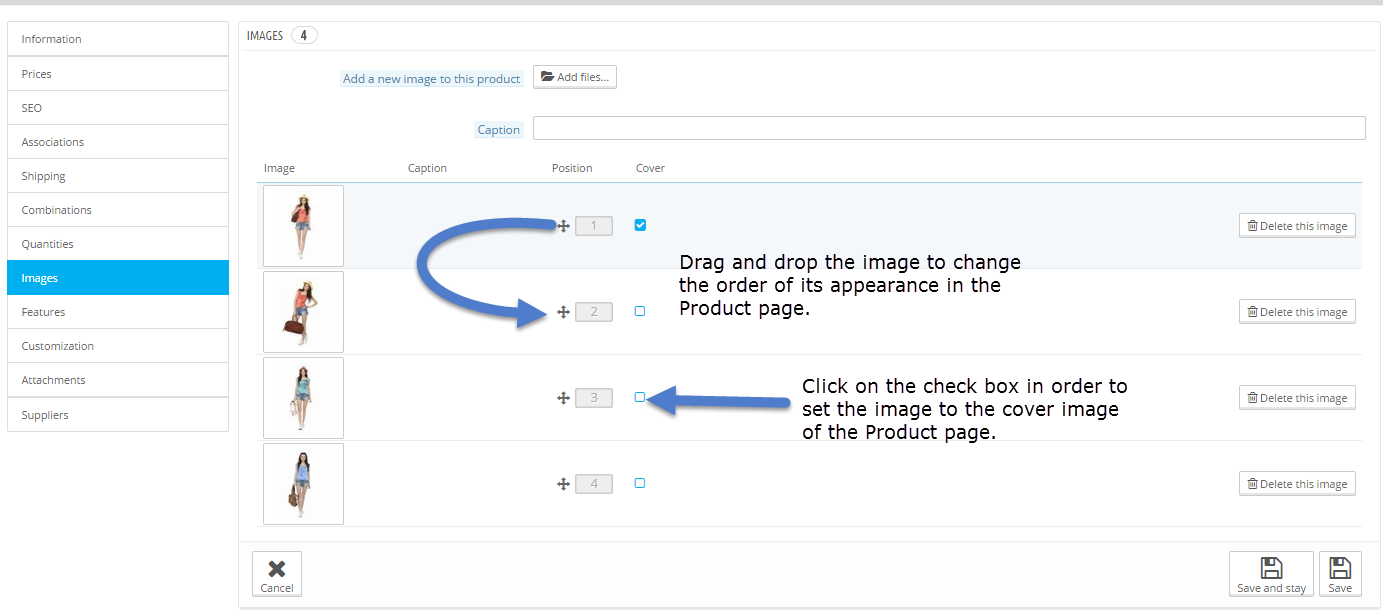Screen dimensions: 1383x610
Task: Click the move handle icon for position 1
Action: 563,226
